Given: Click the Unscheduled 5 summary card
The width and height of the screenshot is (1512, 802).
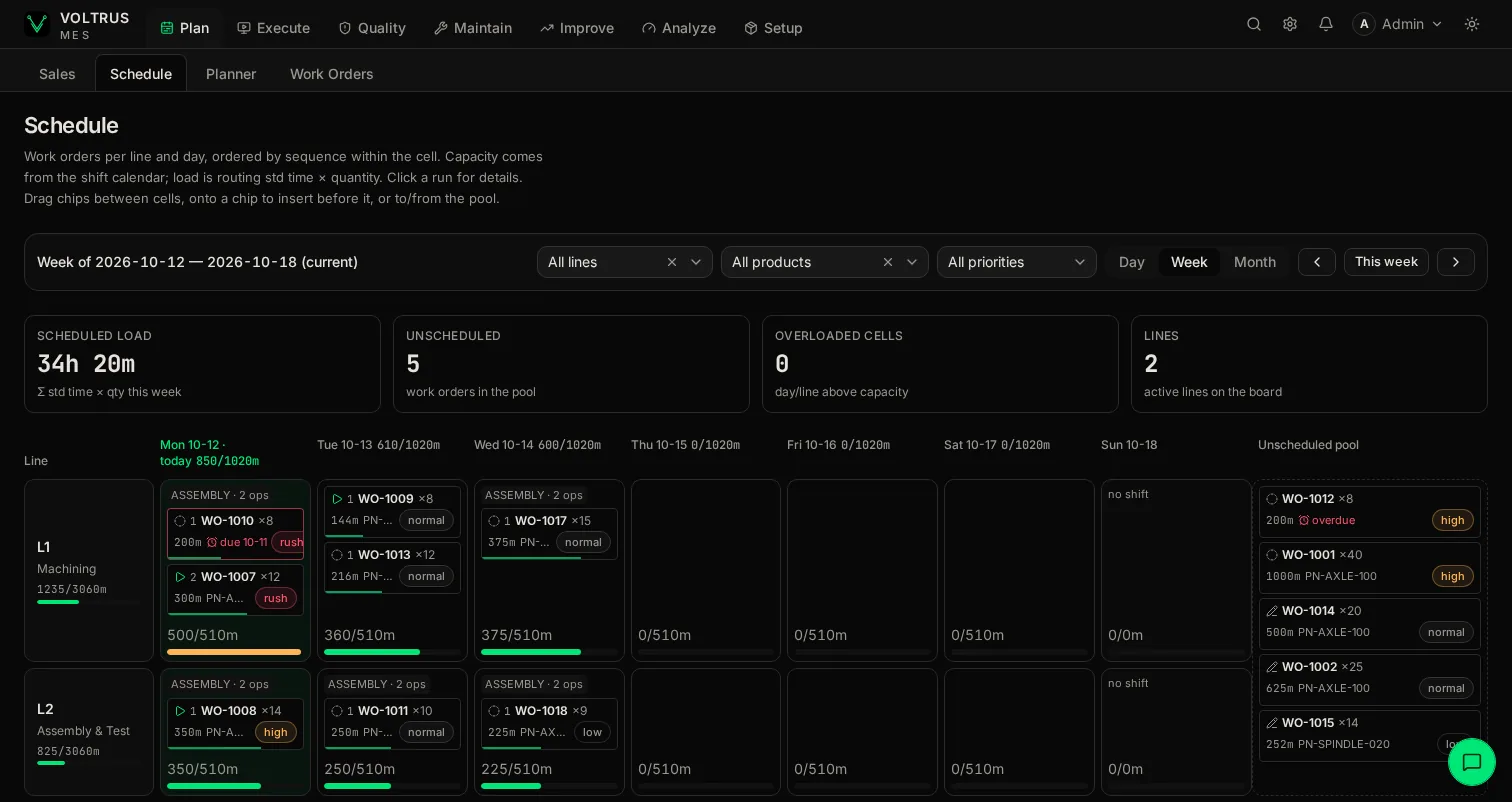Looking at the screenshot, I should tap(571, 364).
